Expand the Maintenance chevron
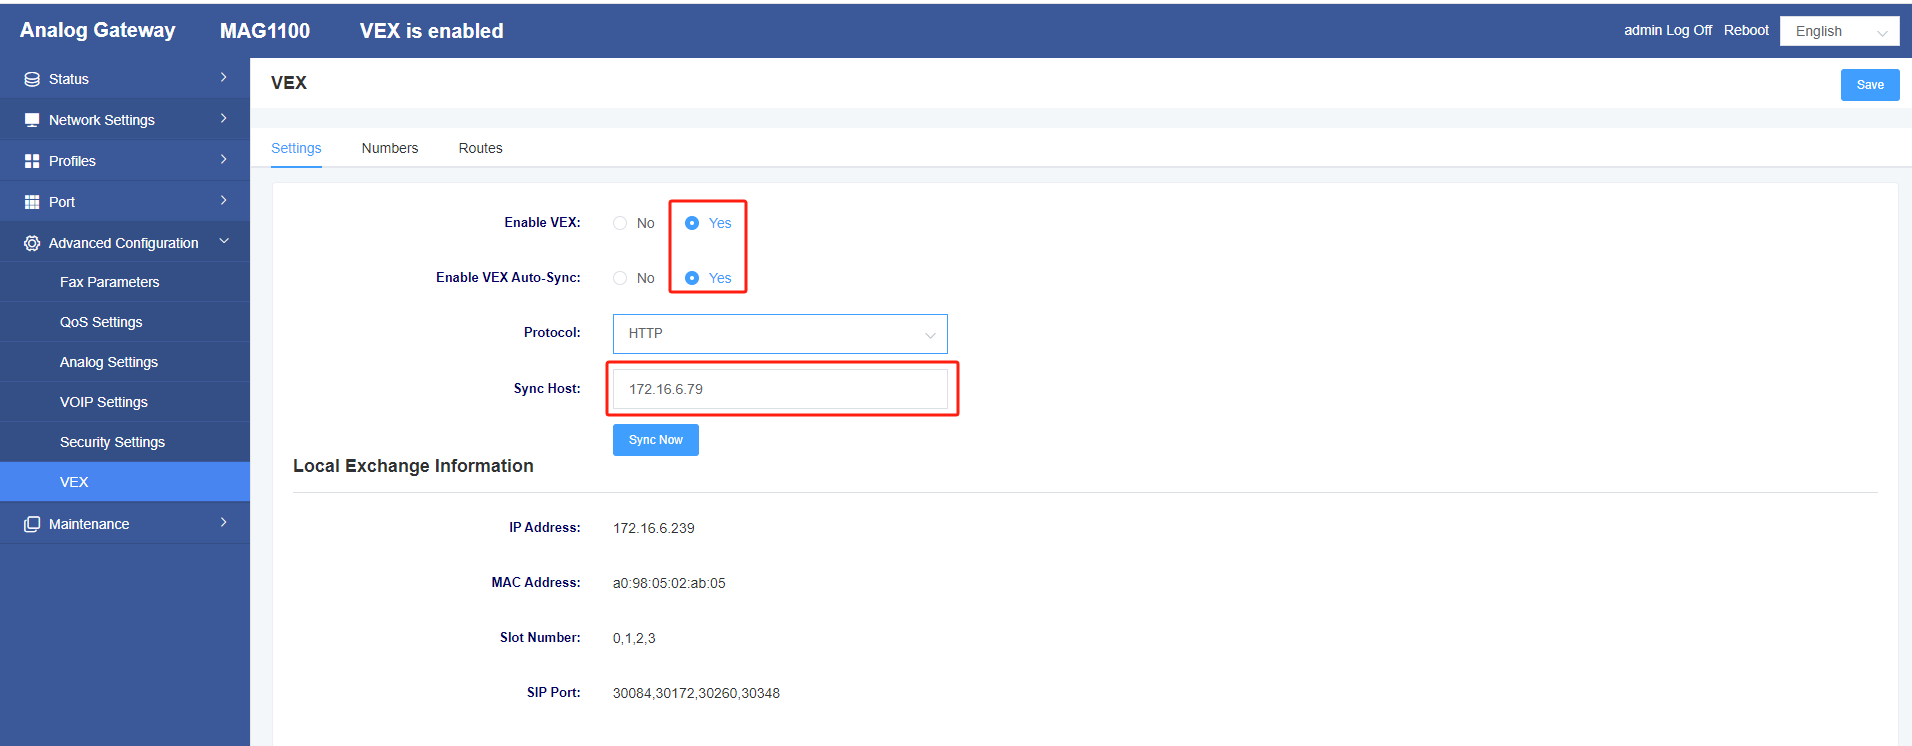 point(223,522)
